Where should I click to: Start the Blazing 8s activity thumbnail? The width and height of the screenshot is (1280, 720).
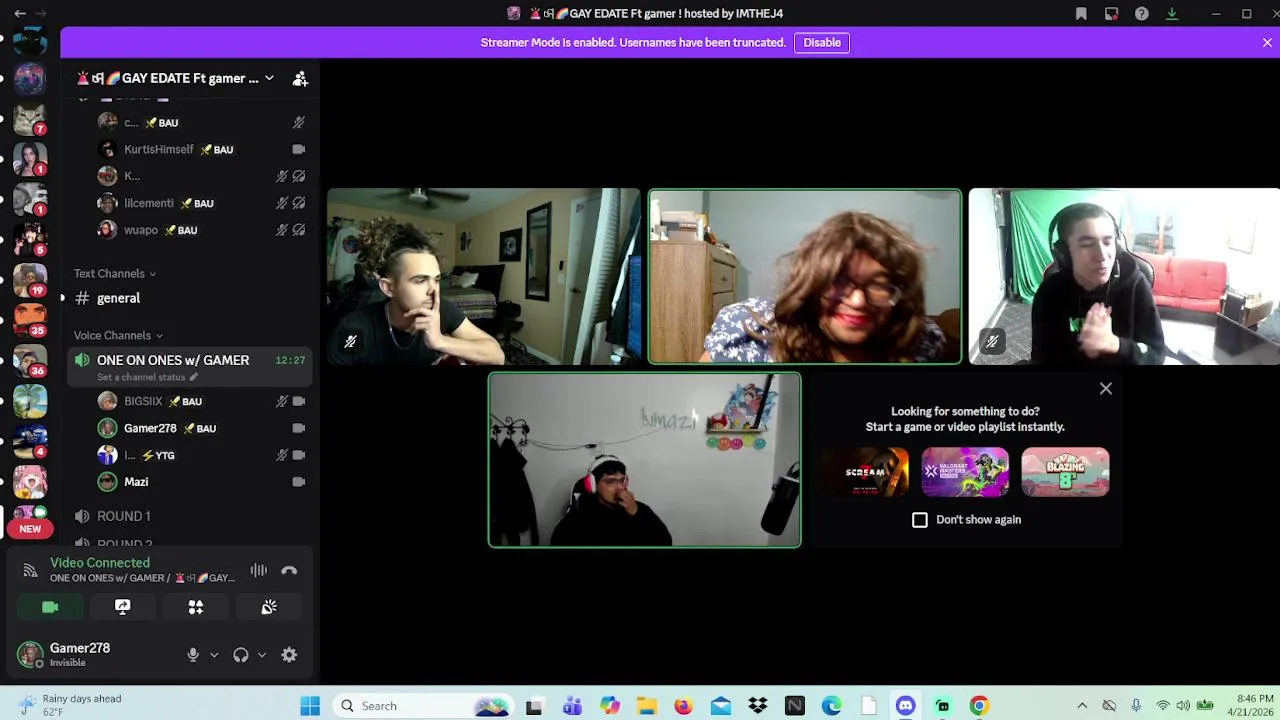pyautogui.click(x=1065, y=472)
